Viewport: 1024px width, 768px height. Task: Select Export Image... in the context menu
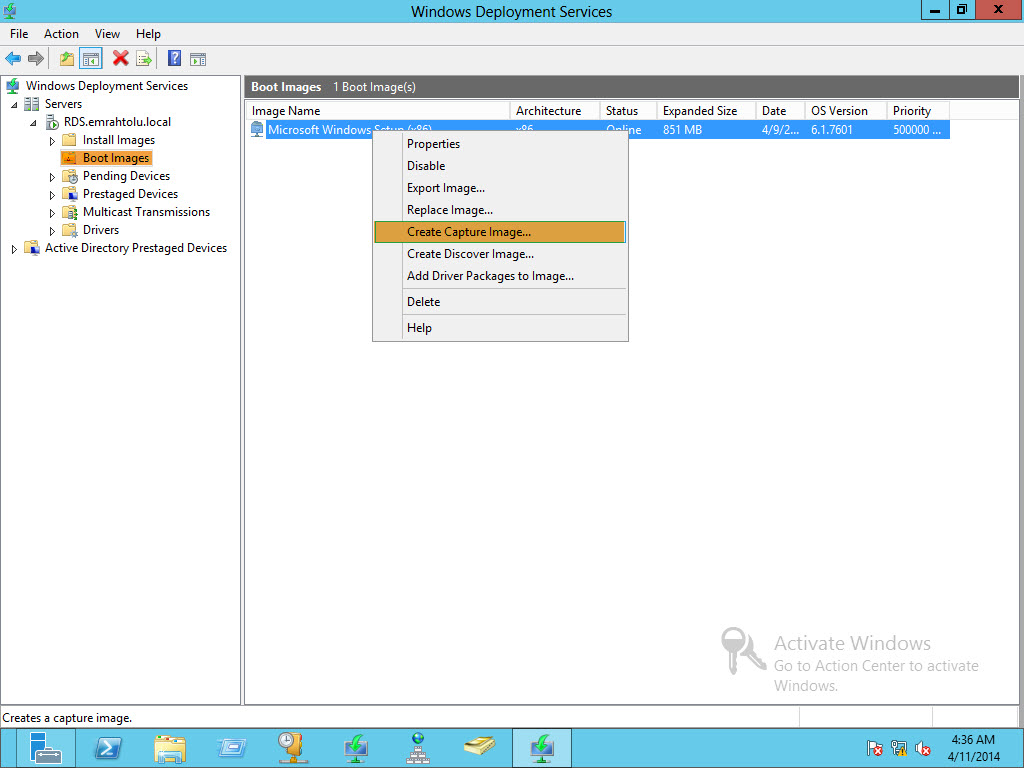(500, 188)
